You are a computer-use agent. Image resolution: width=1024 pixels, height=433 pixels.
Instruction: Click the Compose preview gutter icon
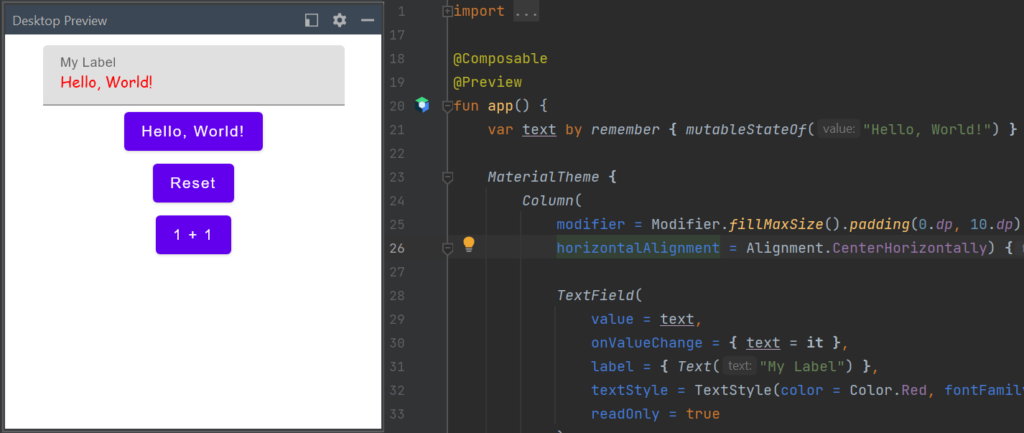pos(423,105)
